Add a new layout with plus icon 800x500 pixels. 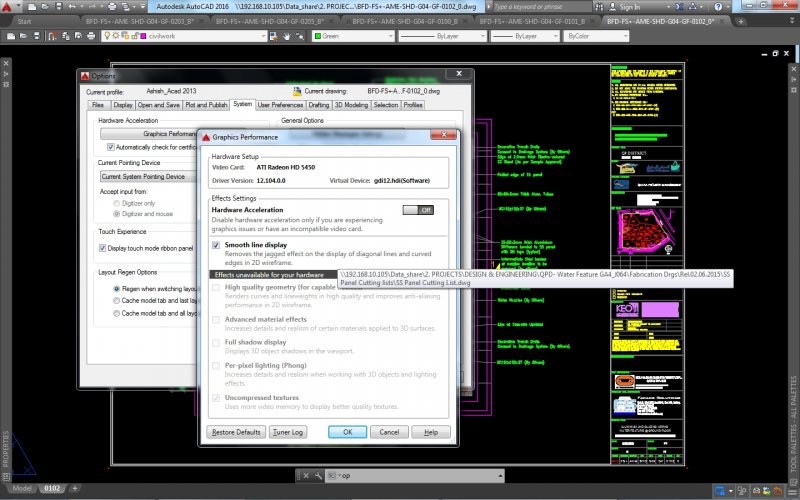click(75, 488)
